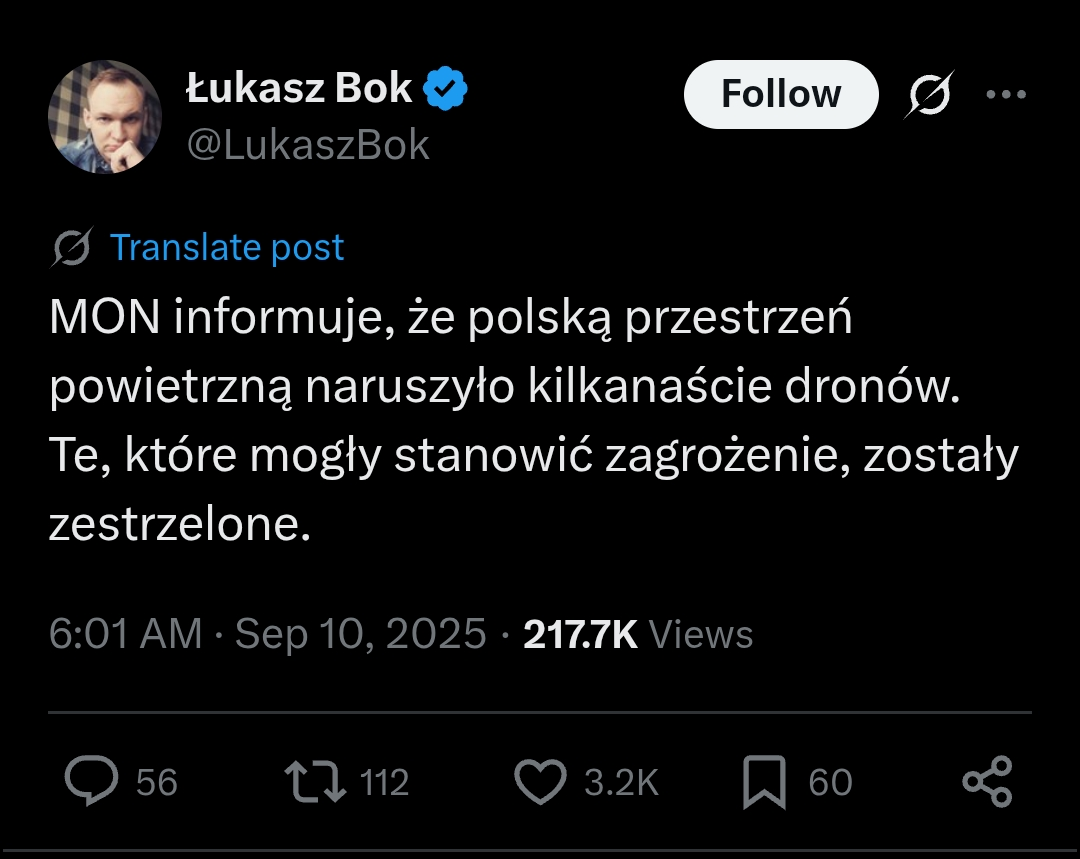Viewport: 1080px width, 859px height.
Task: Bookmark this post using the bookmark icon
Action: coord(764,783)
